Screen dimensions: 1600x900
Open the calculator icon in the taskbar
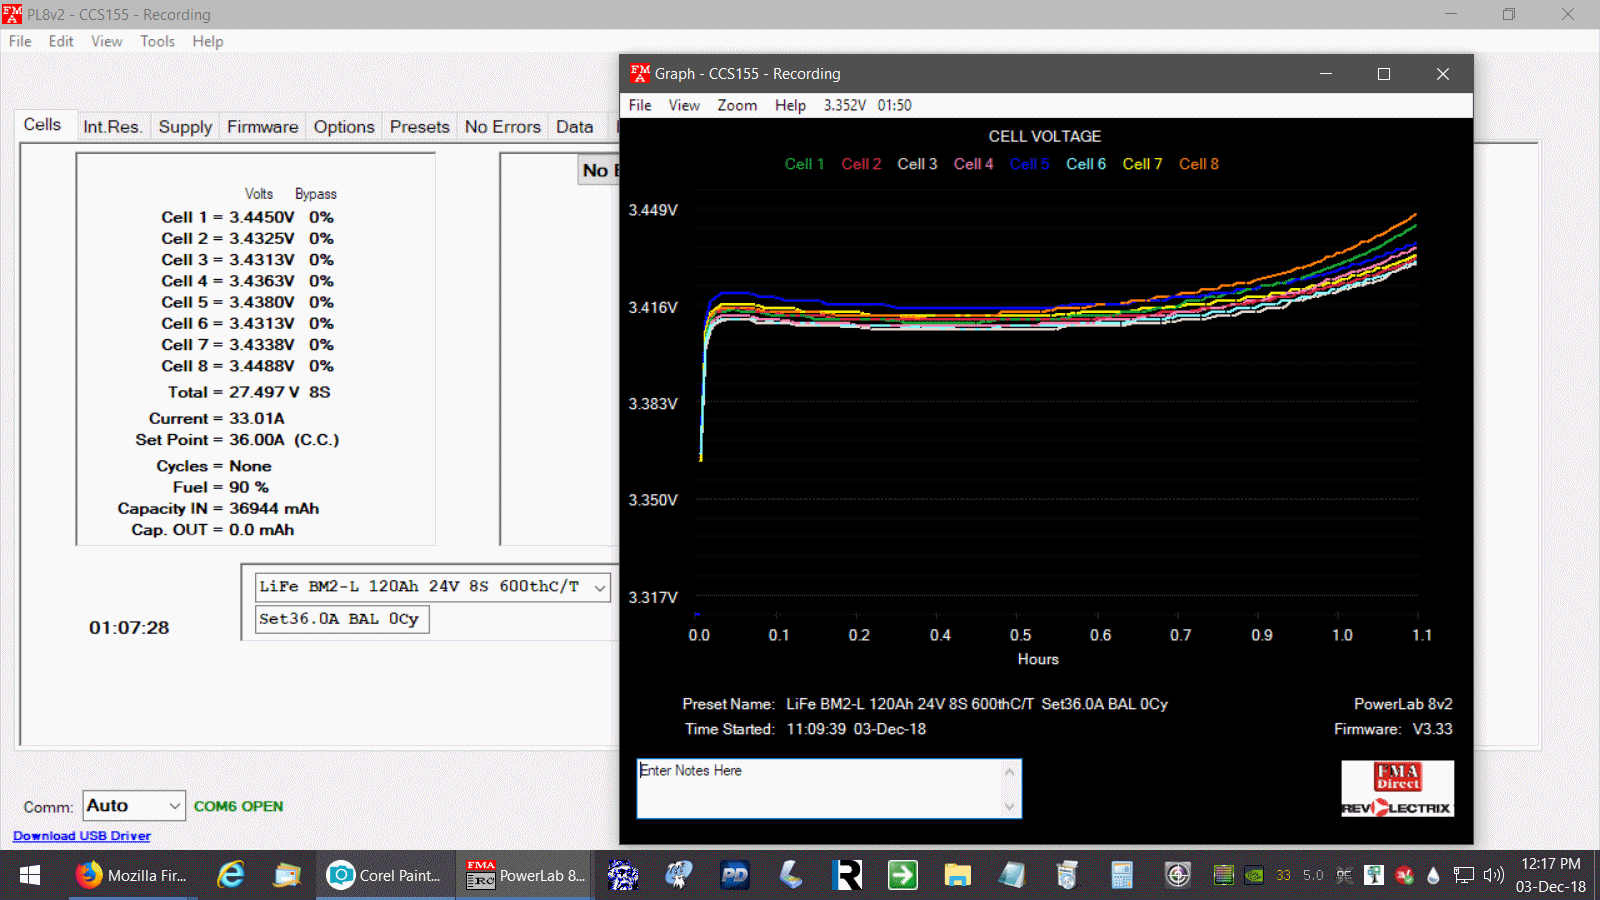coord(1122,875)
